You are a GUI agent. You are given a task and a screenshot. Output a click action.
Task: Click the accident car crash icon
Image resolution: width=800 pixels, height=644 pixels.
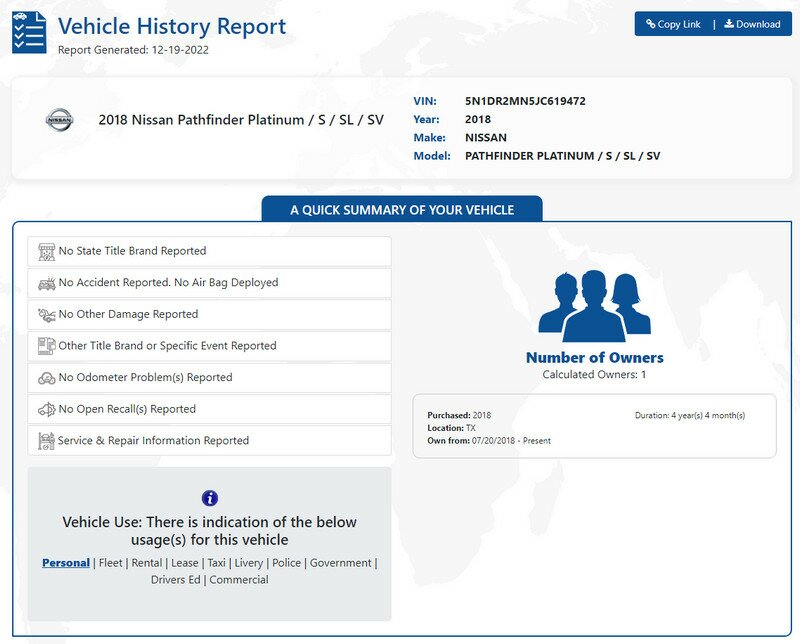(x=46, y=283)
